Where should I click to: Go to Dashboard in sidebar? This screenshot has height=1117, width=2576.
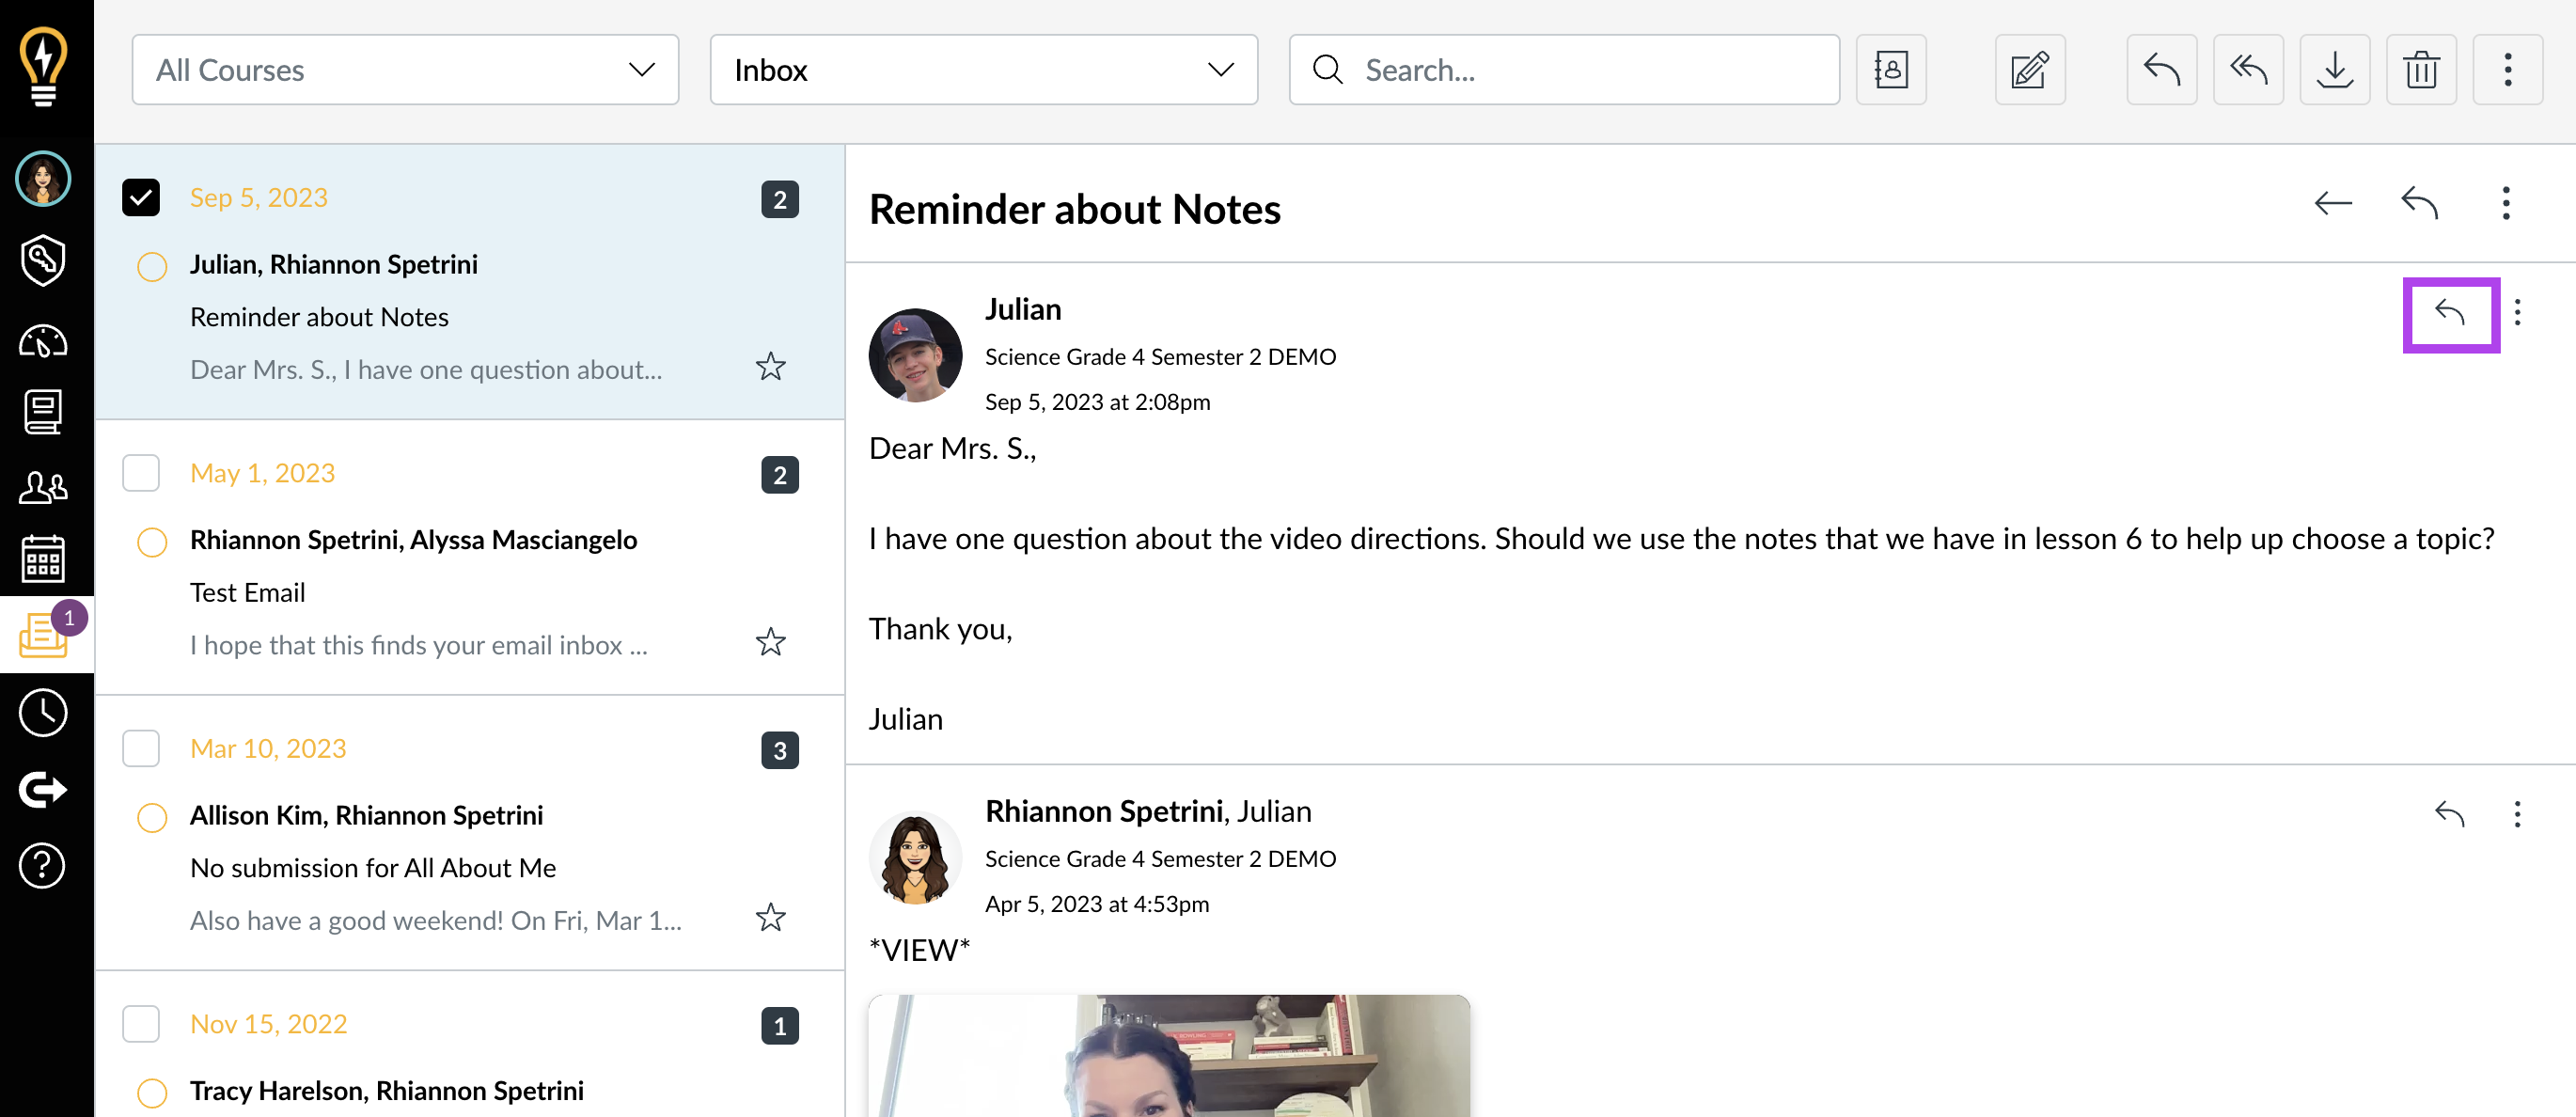coord(43,342)
